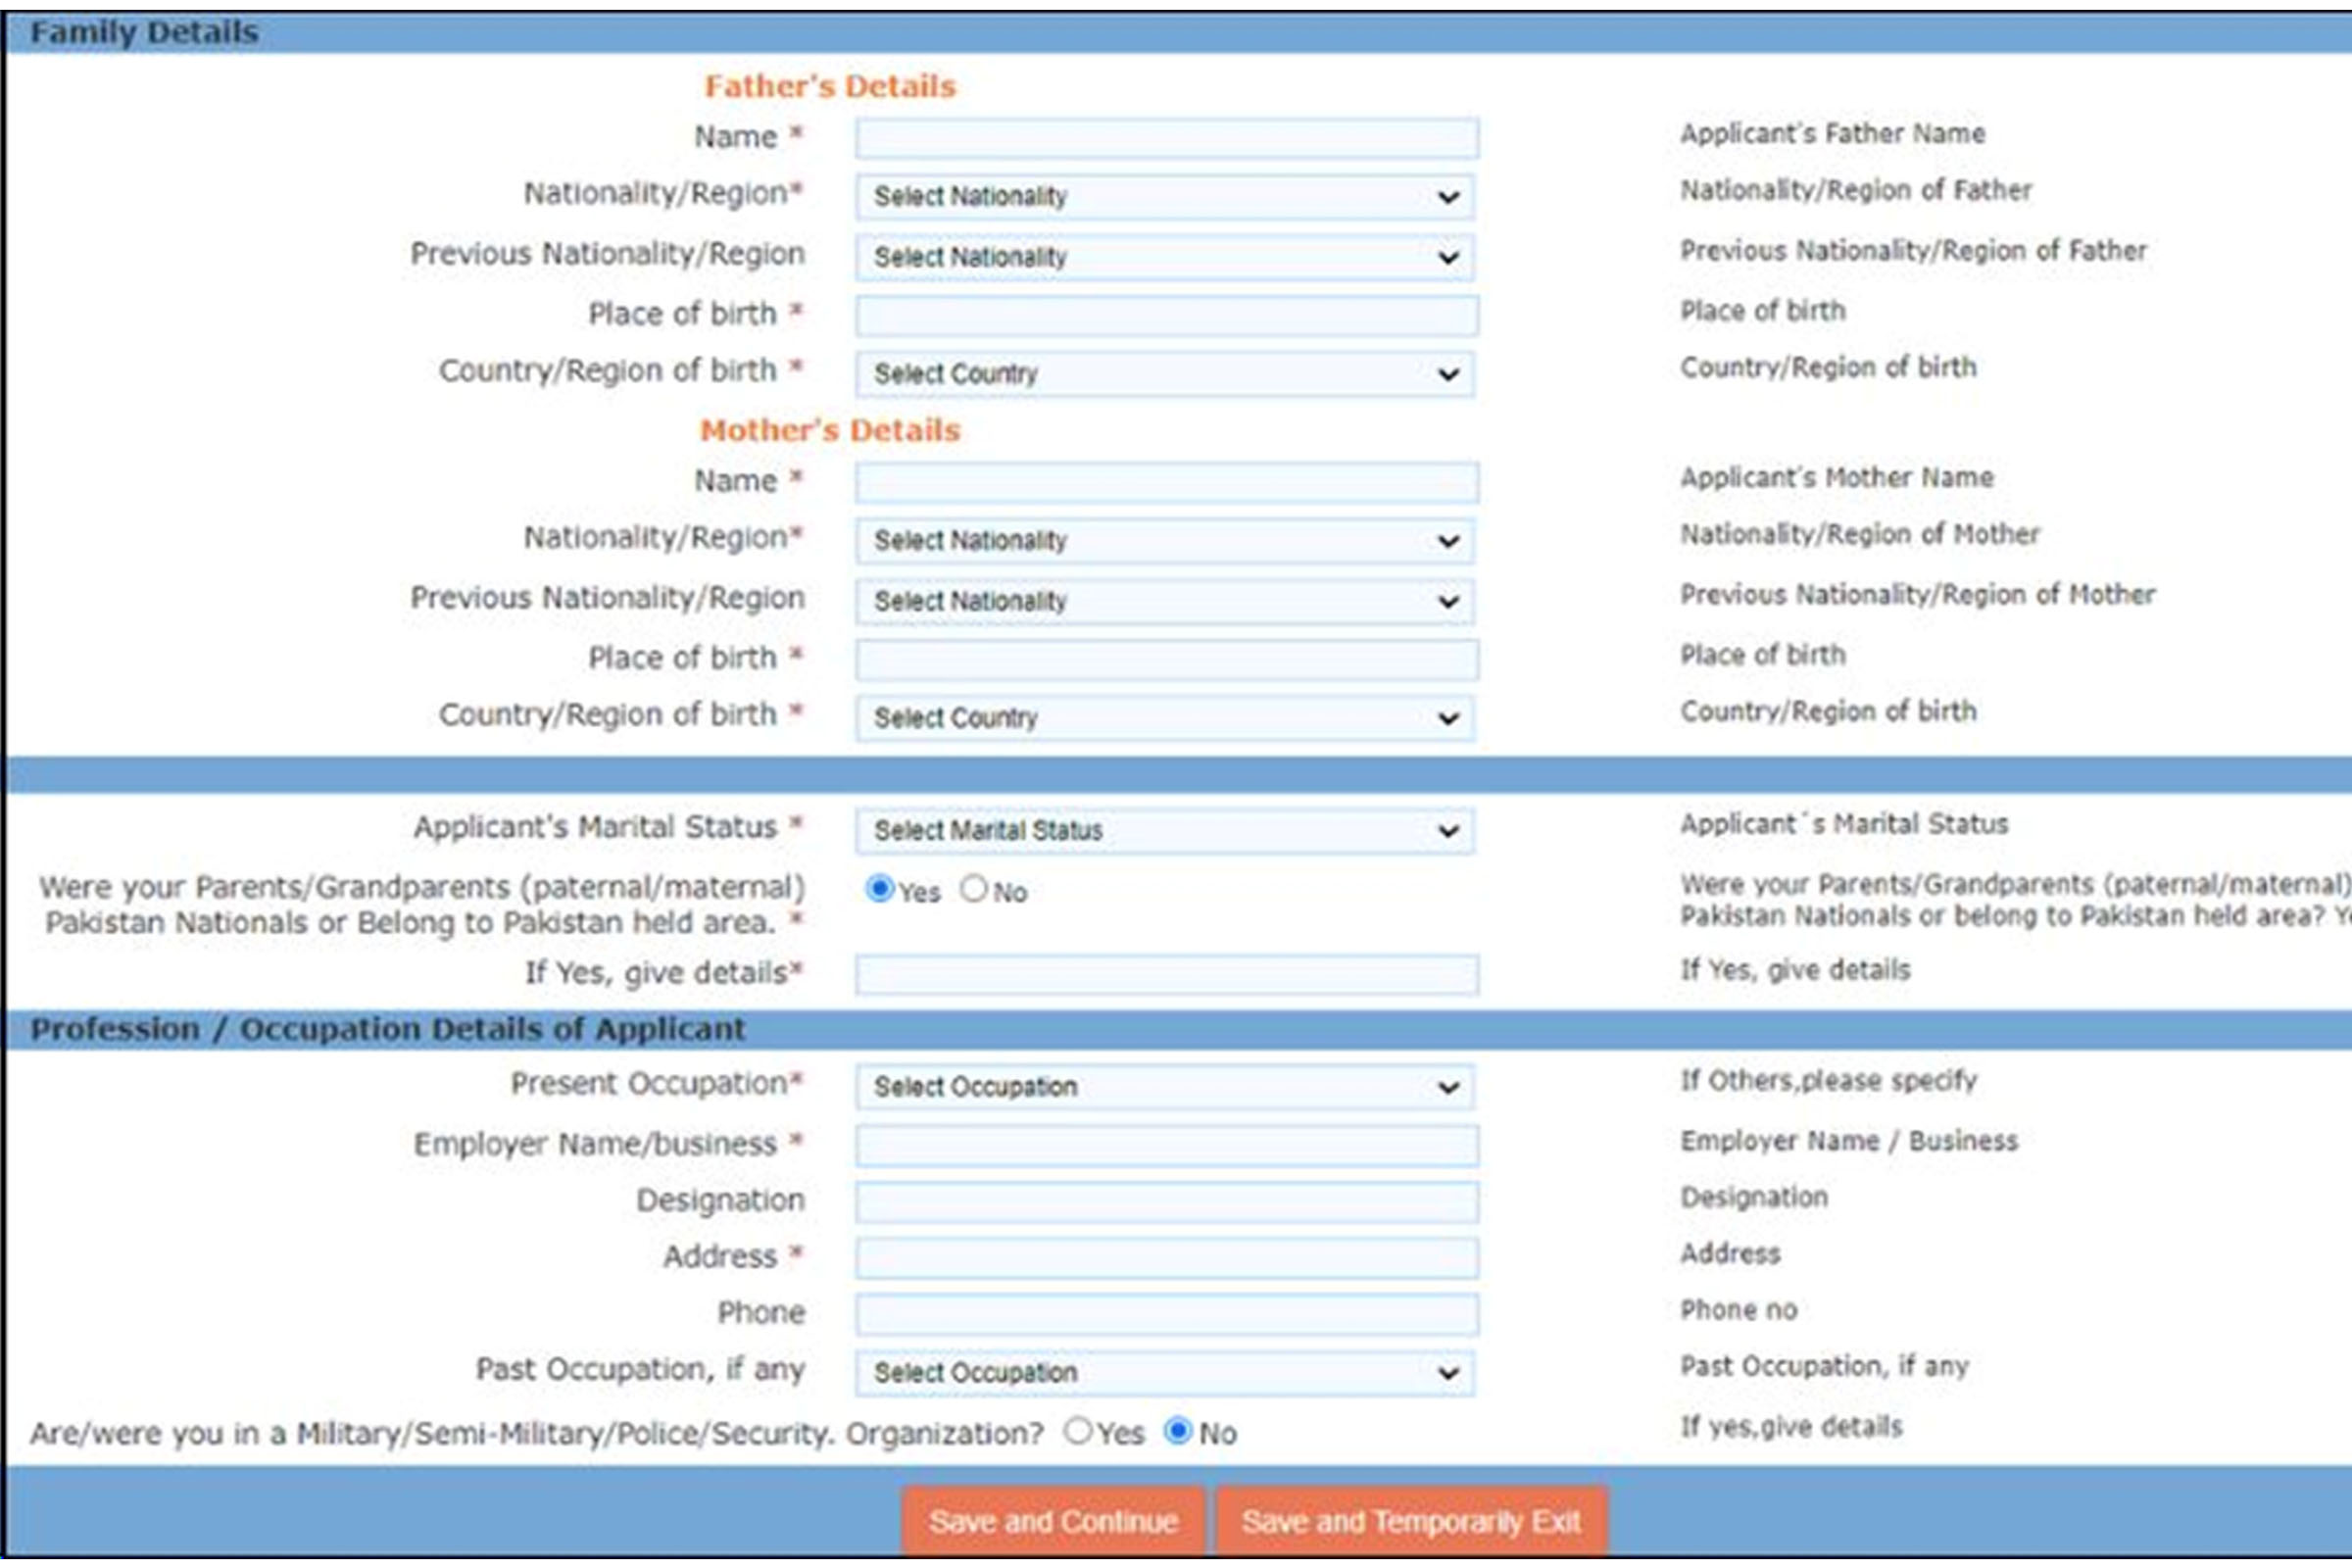2352x1568 pixels.
Task: Click the 'Family Details' section header
Action: (x=144, y=33)
